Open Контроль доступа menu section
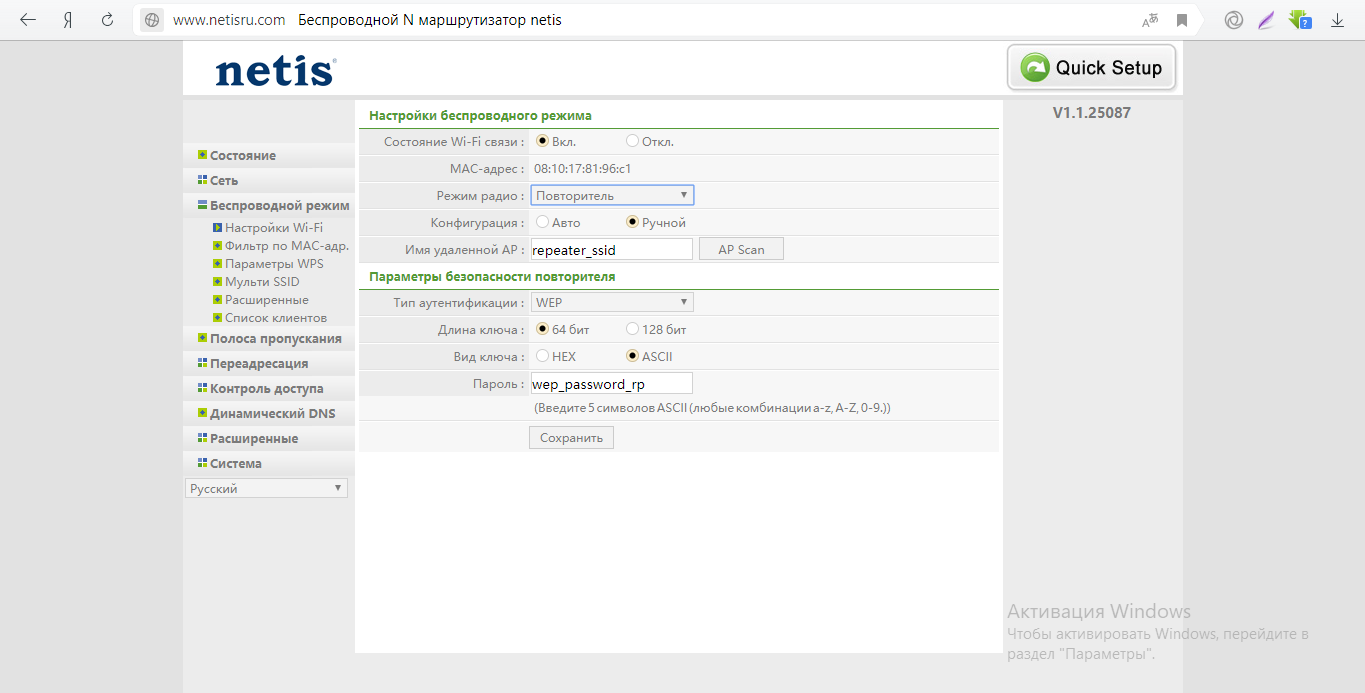Screen dimensions: 1365x693 click(x=267, y=388)
